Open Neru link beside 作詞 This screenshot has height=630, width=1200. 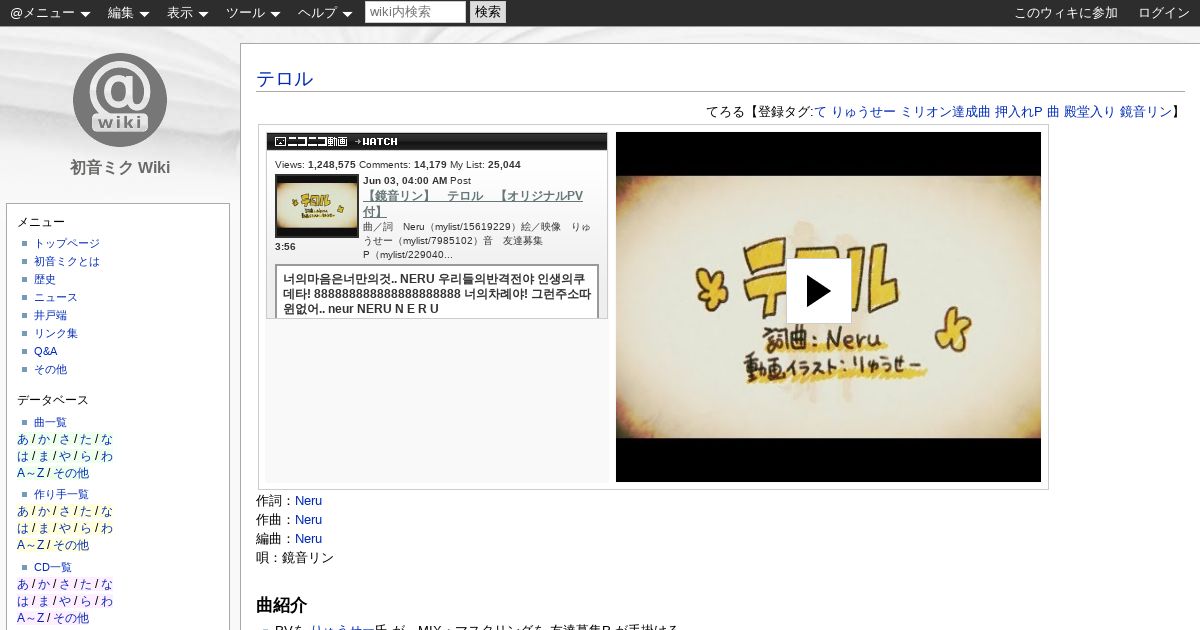pos(308,501)
